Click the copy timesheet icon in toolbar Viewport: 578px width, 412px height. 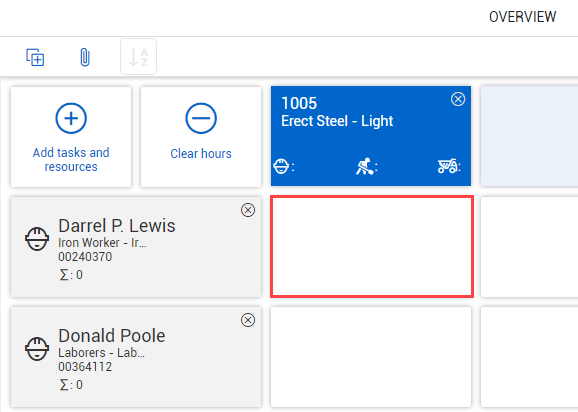tap(35, 57)
